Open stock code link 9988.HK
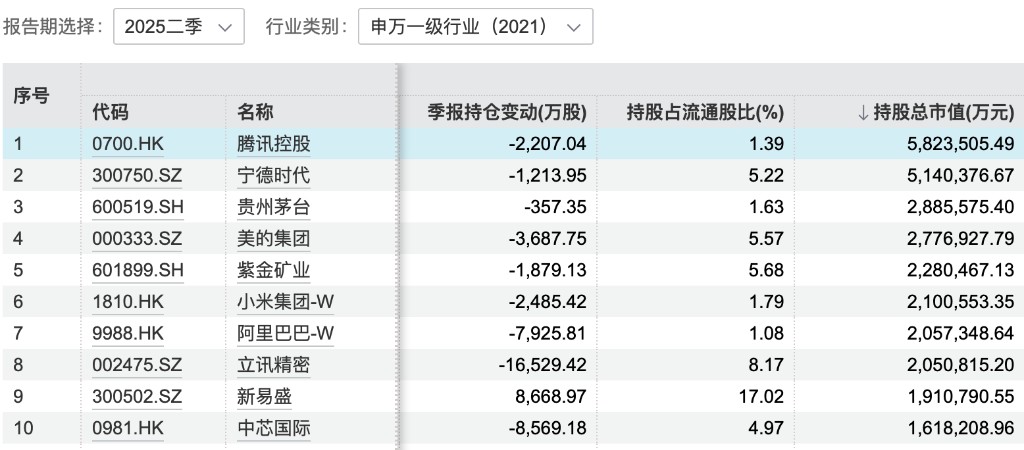Image resolution: width=1024 pixels, height=450 pixels. click(x=128, y=334)
